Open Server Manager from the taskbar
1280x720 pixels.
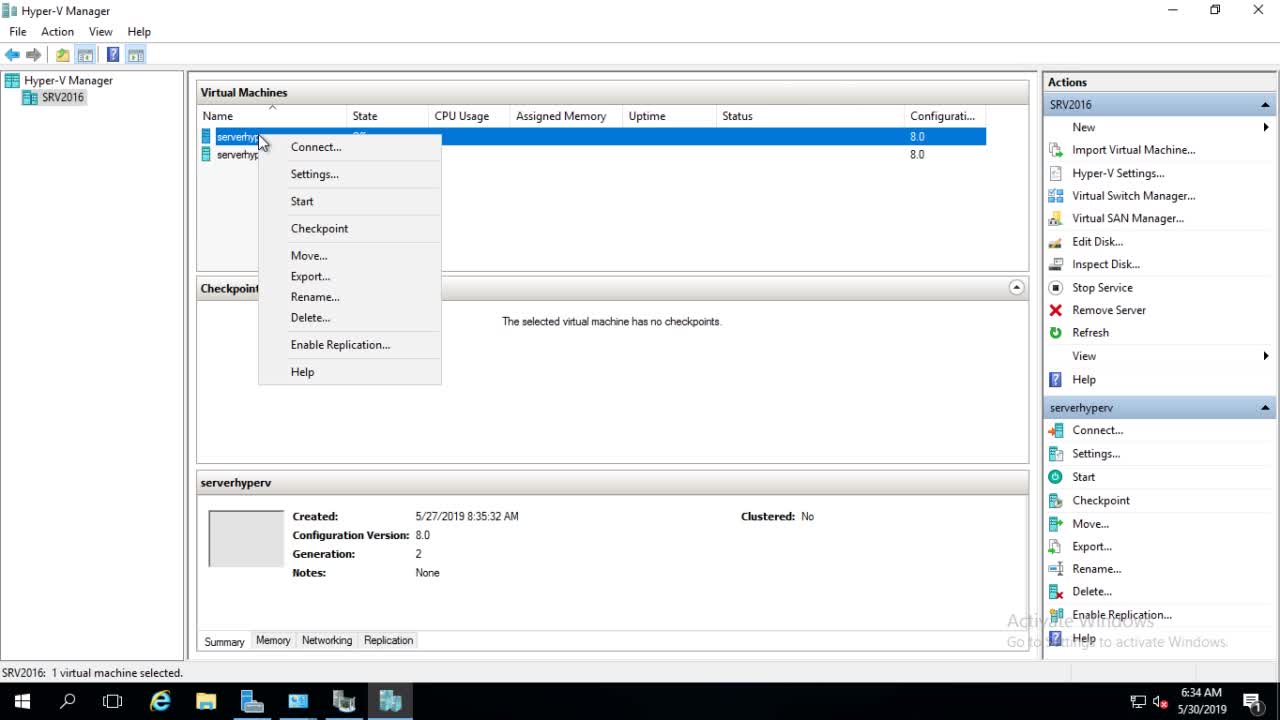click(x=252, y=701)
